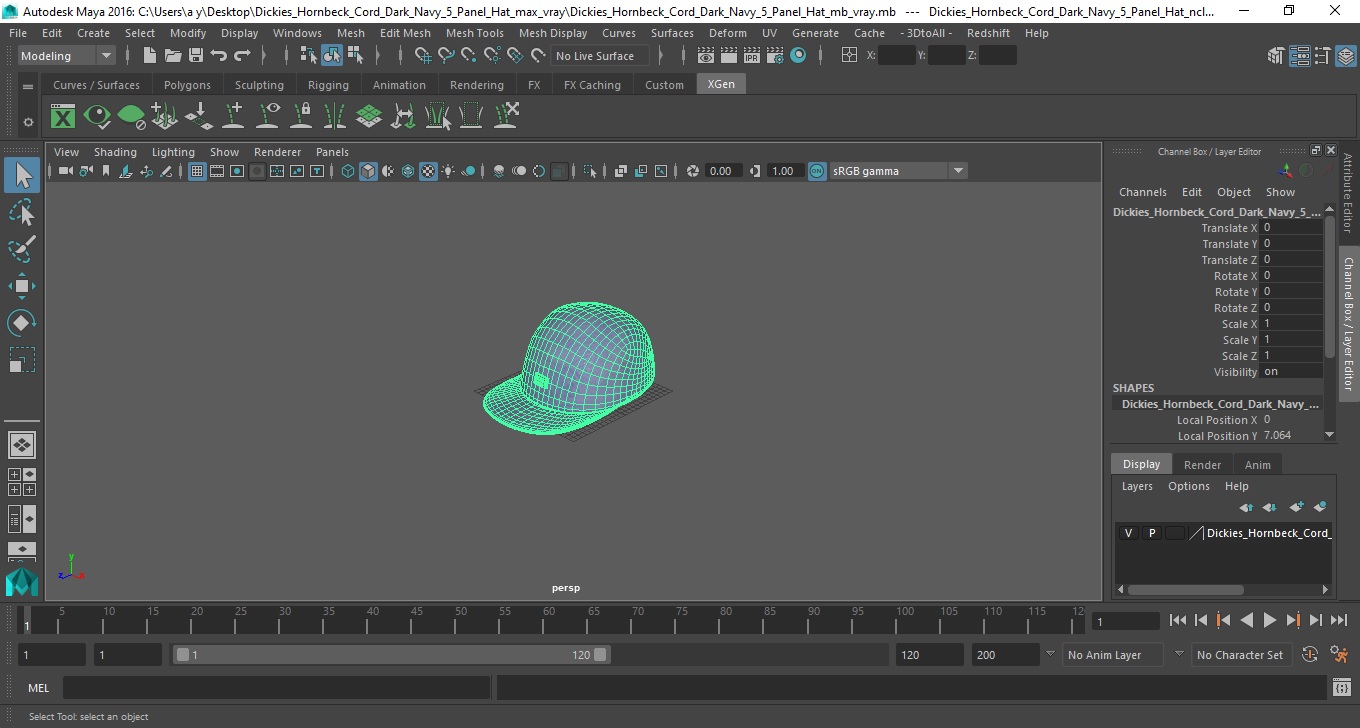The height and width of the screenshot is (728, 1360).
Task: Play animation backwards button
Action: coord(1246,620)
